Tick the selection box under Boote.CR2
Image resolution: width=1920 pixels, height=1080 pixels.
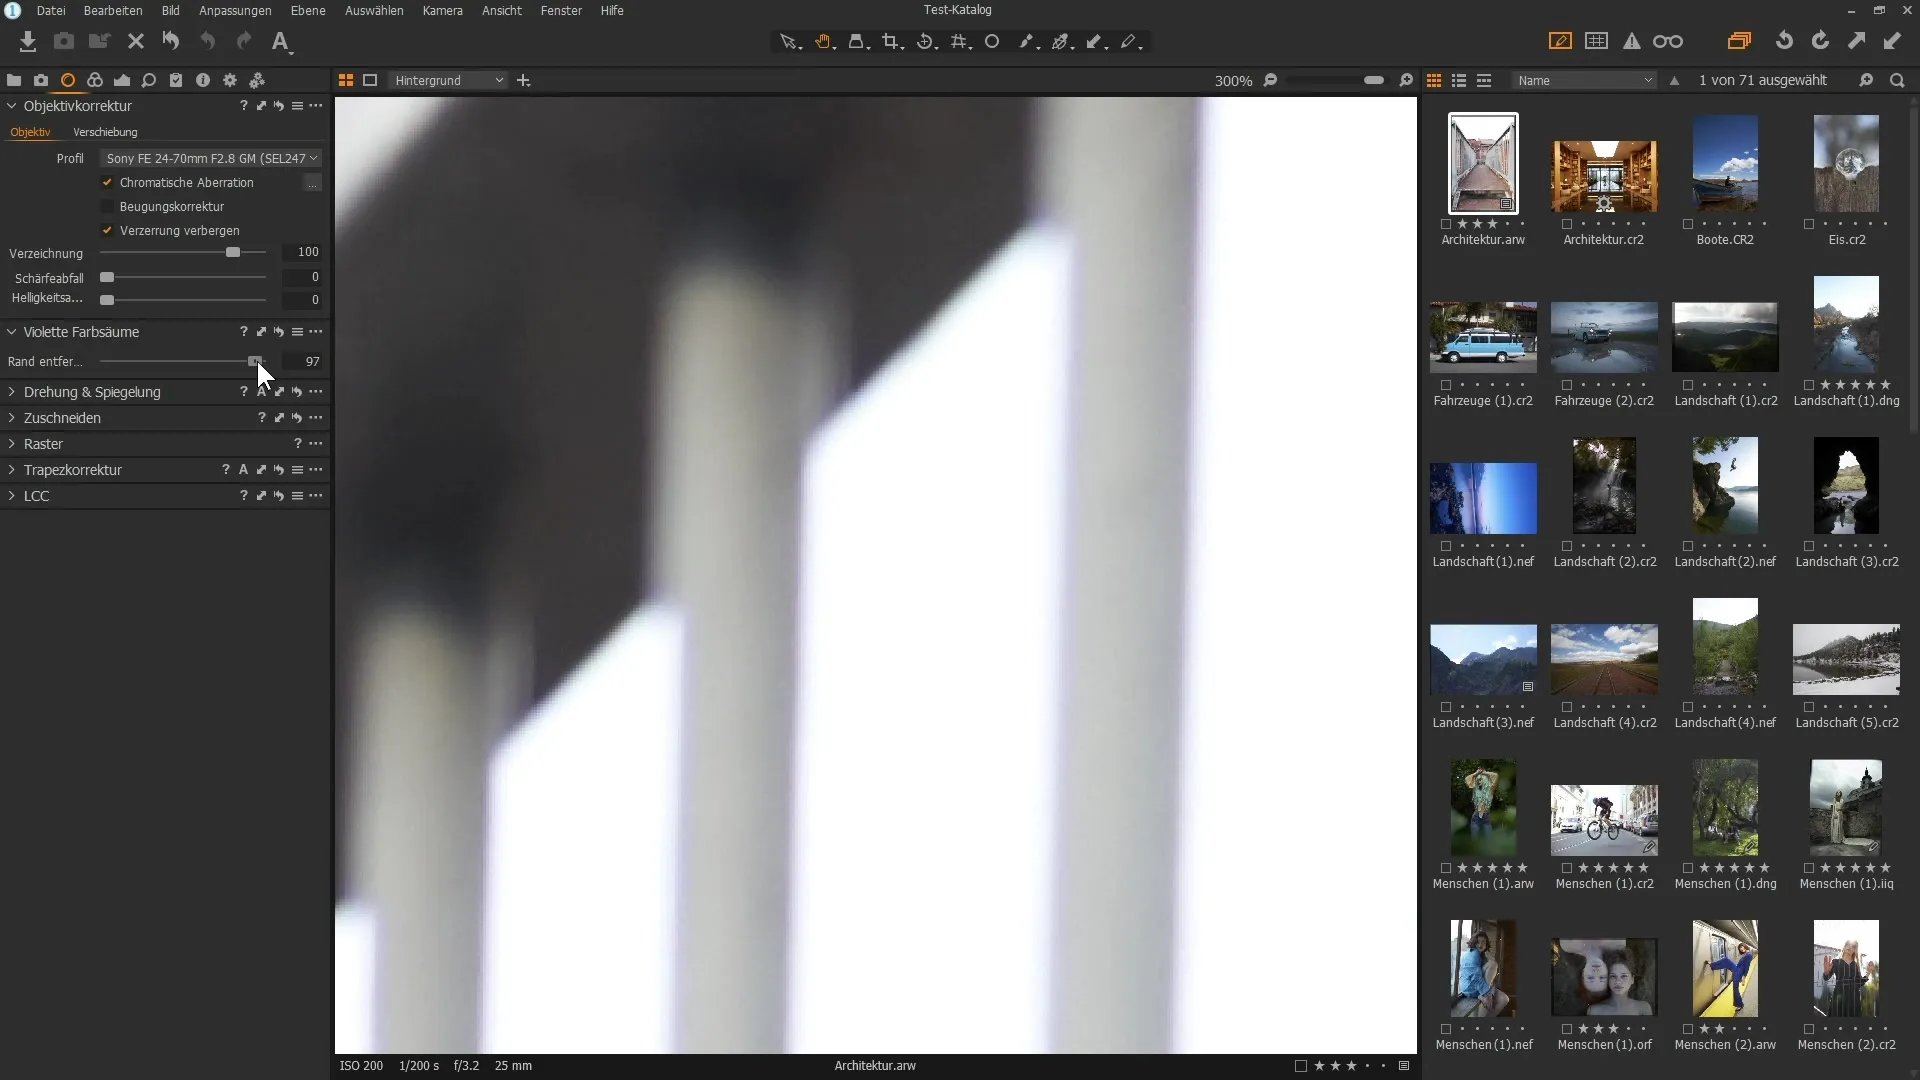click(x=1688, y=224)
